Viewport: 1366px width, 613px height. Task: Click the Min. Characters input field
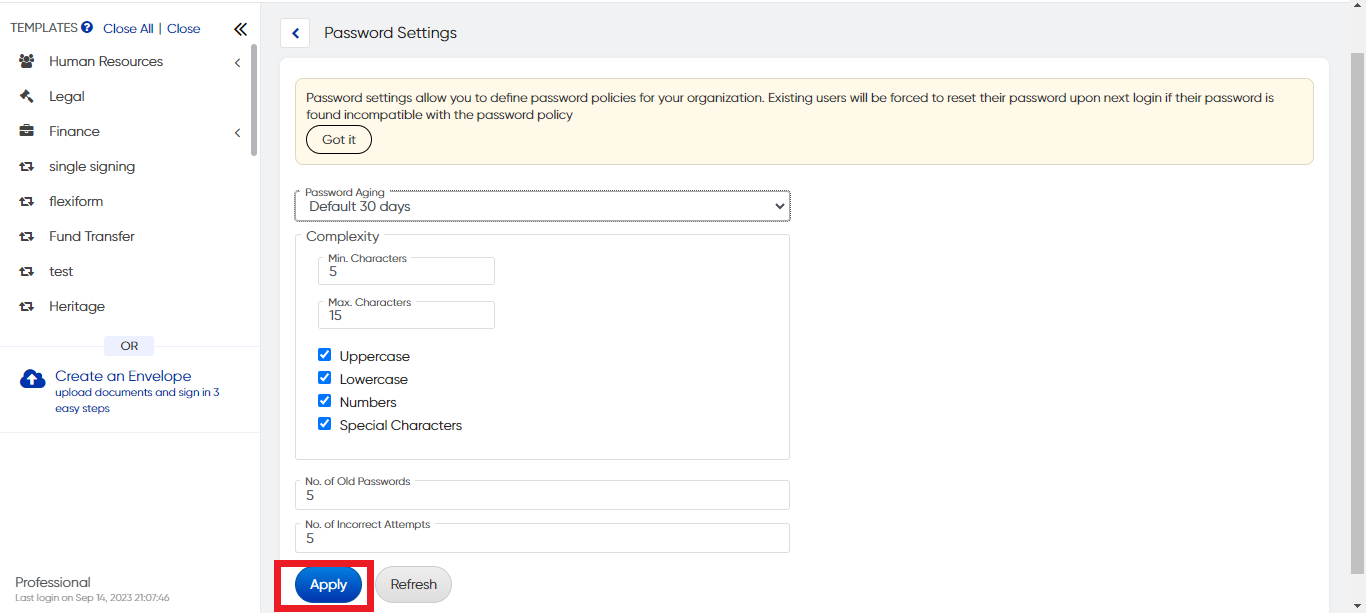pos(406,272)
